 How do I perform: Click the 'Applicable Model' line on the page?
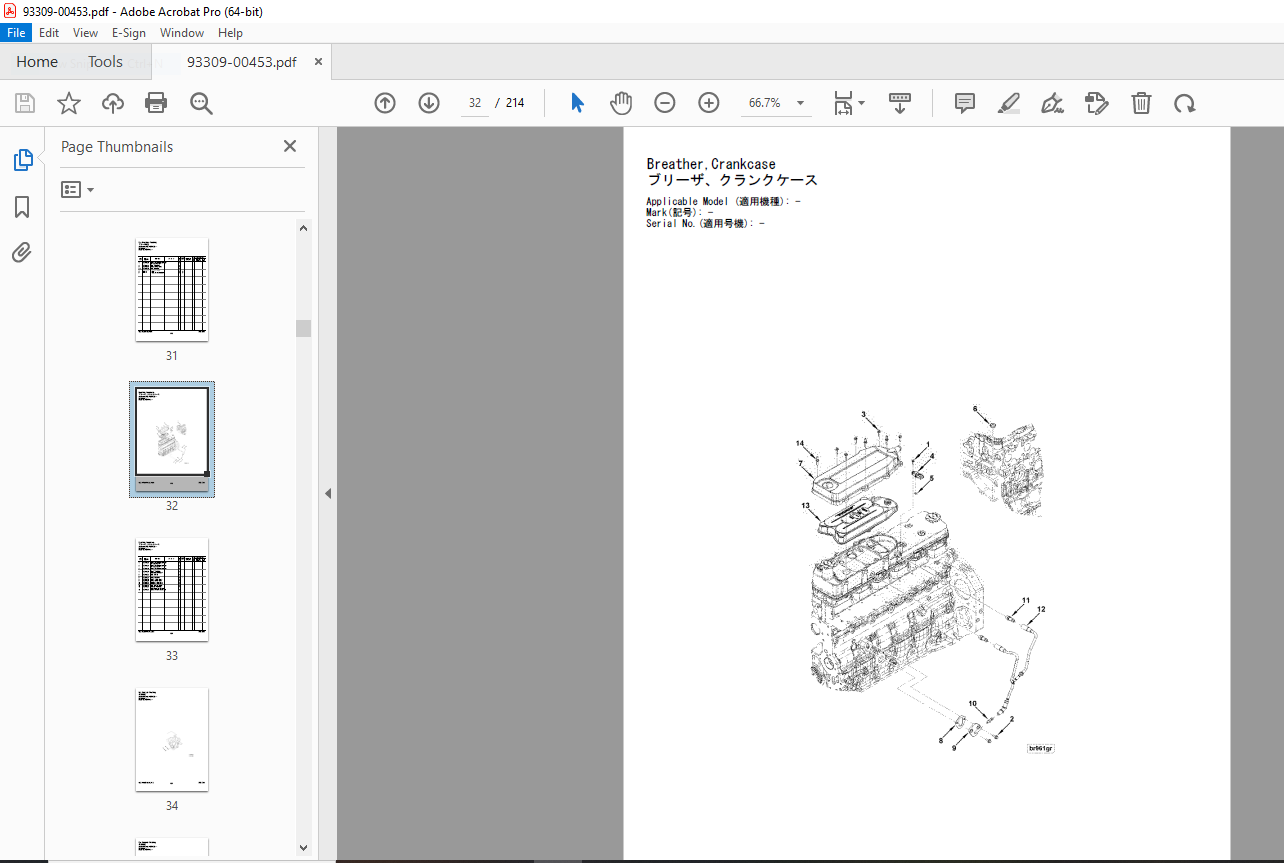[723, 202]
